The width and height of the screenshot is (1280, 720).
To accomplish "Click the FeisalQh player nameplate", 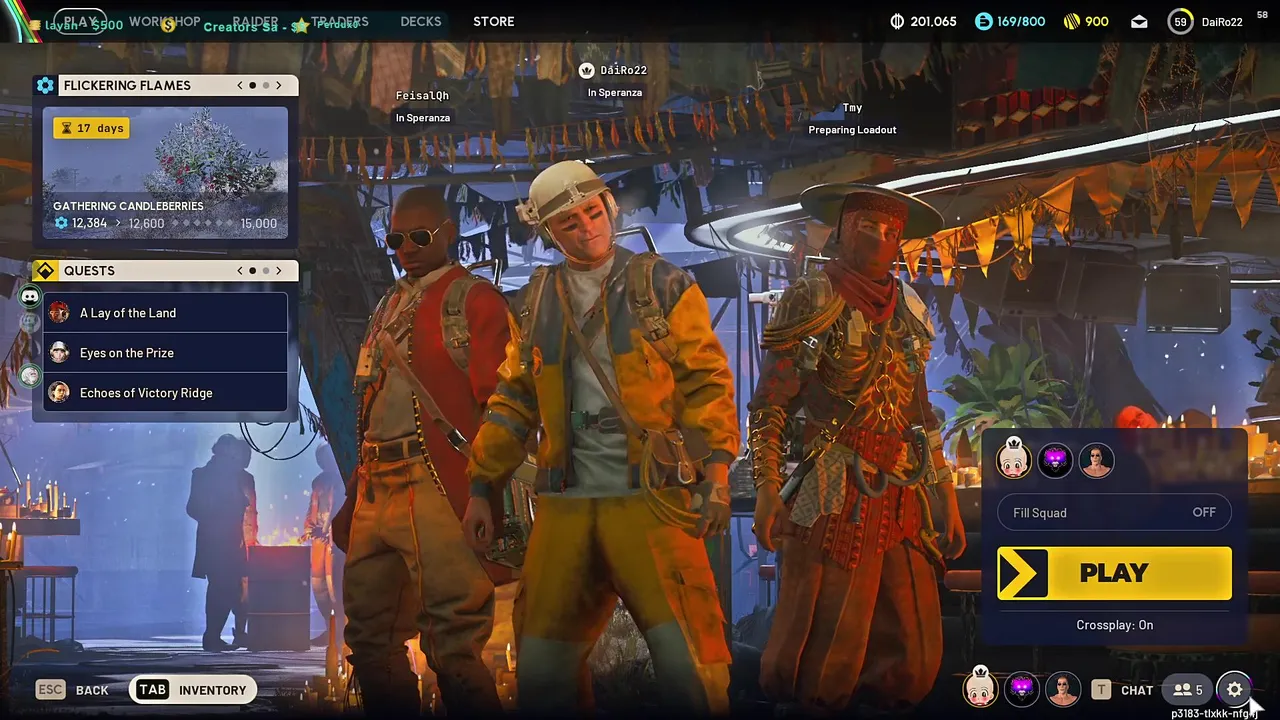I will [422, 96].
